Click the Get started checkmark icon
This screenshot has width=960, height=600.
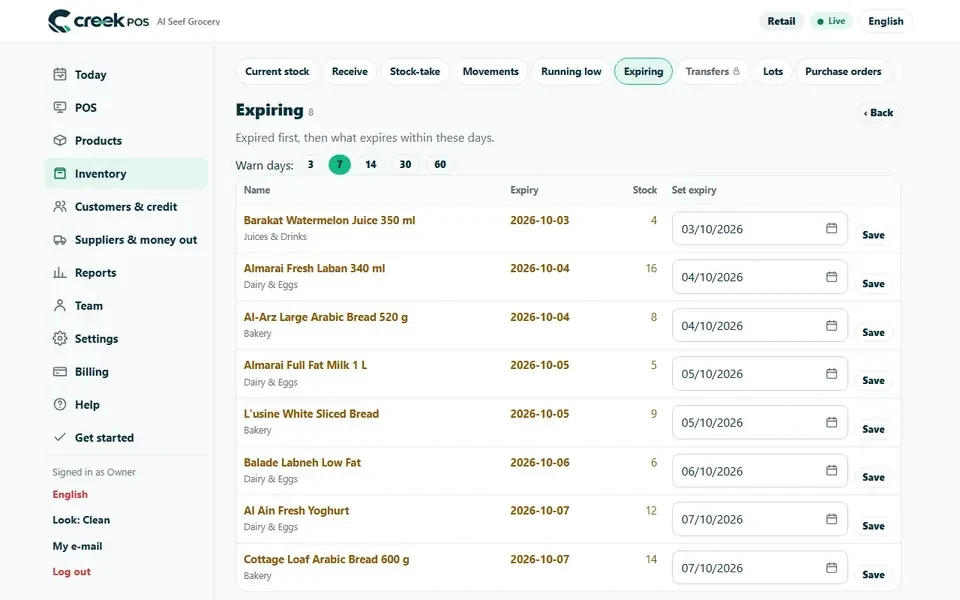60,437
